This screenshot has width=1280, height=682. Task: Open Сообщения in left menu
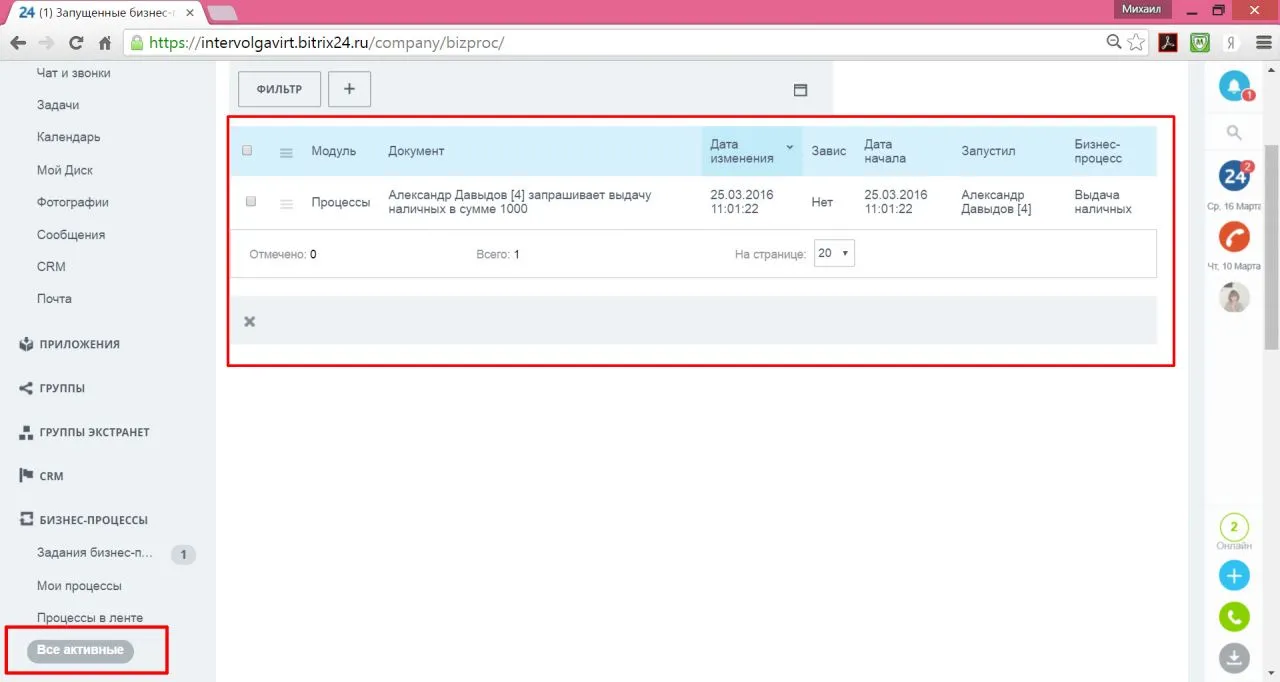[71, 235]
